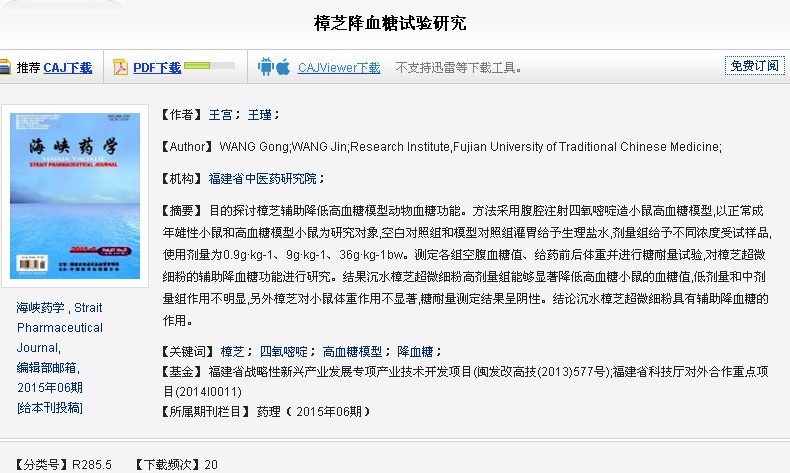Viewport: 790px width, 473px height.
Task: Open 海峡药学 journal name link under cover
Action: pyautogui.click(x=41, y=308)
